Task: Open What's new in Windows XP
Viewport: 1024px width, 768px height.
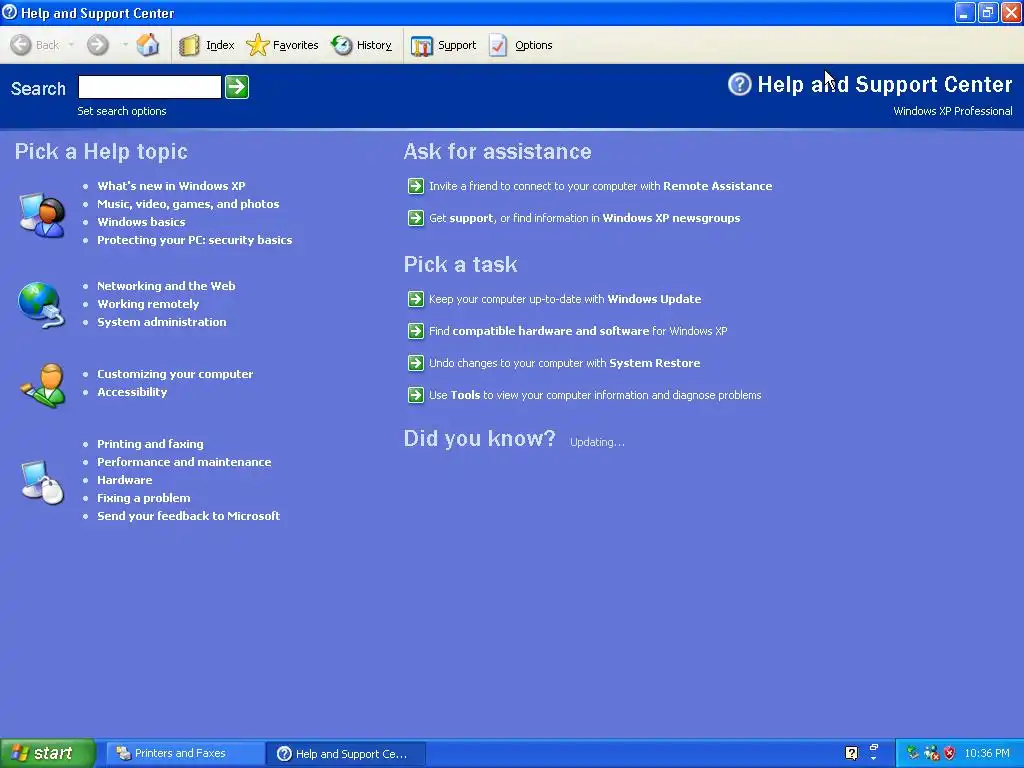Action: 171,186
